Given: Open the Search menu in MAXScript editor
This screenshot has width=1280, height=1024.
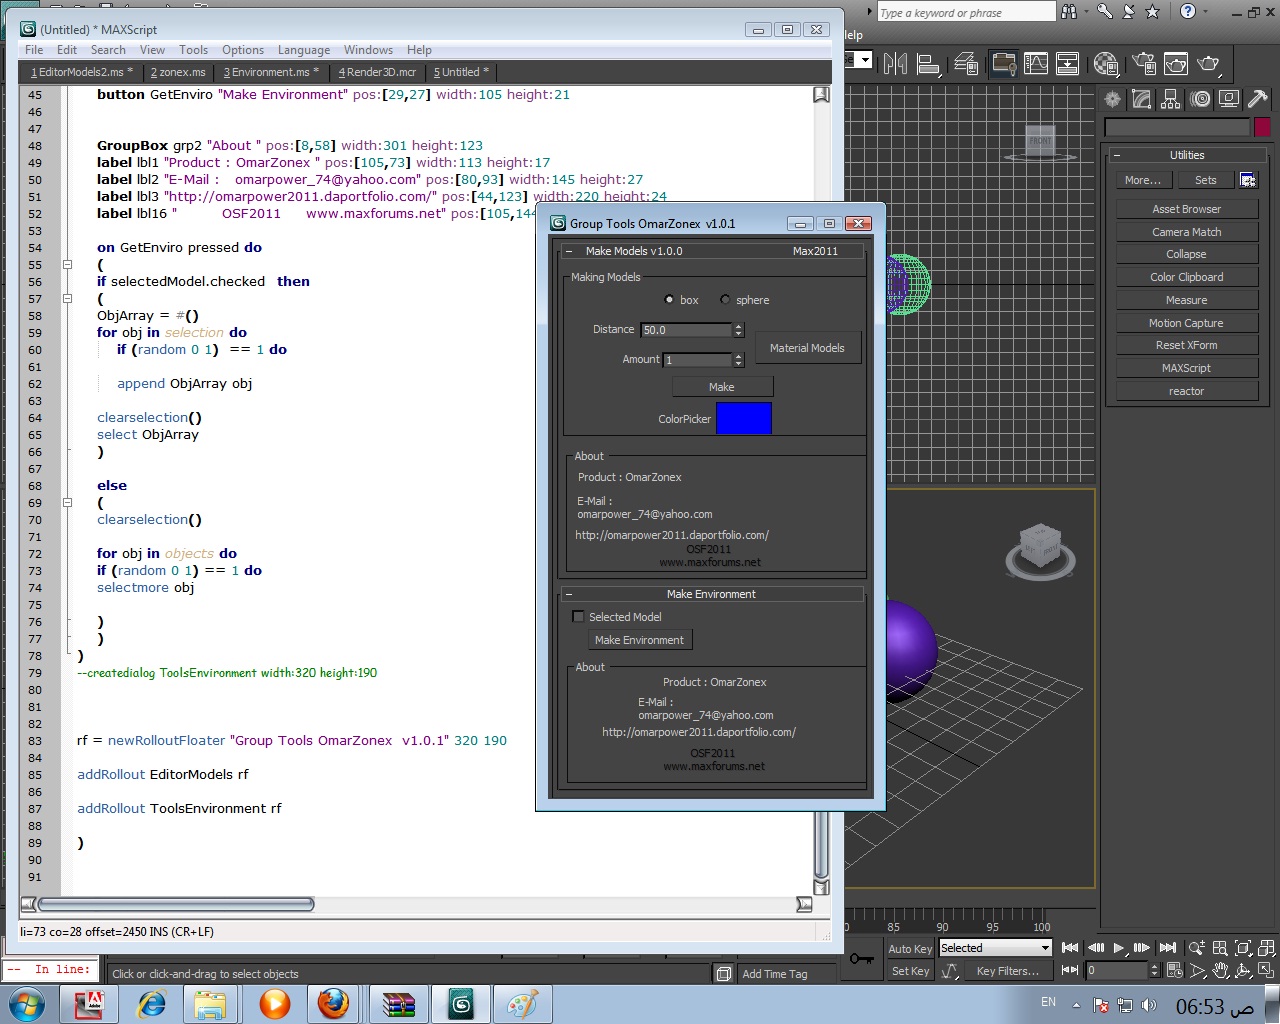Looking at the screenshot, I should 108,50.
